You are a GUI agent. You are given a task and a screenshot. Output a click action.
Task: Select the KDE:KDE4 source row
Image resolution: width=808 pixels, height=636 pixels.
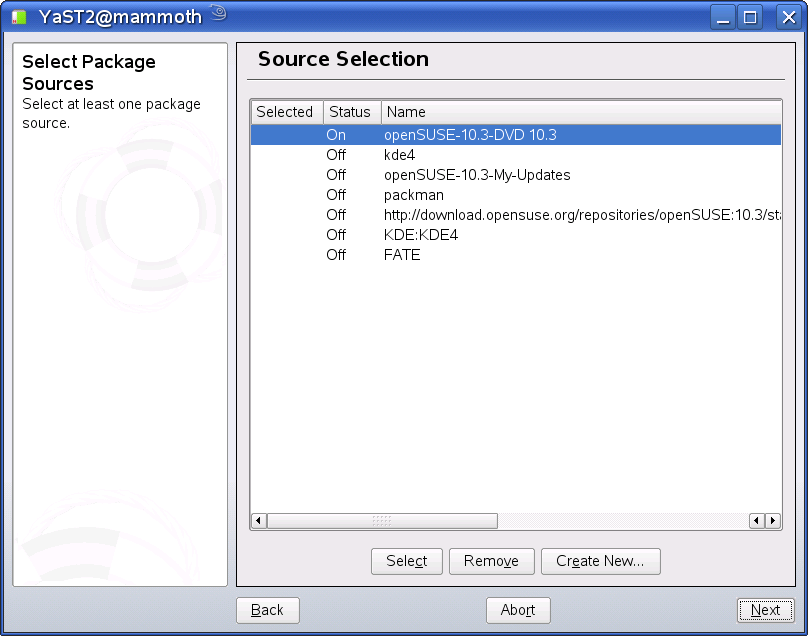coord(421,235)
